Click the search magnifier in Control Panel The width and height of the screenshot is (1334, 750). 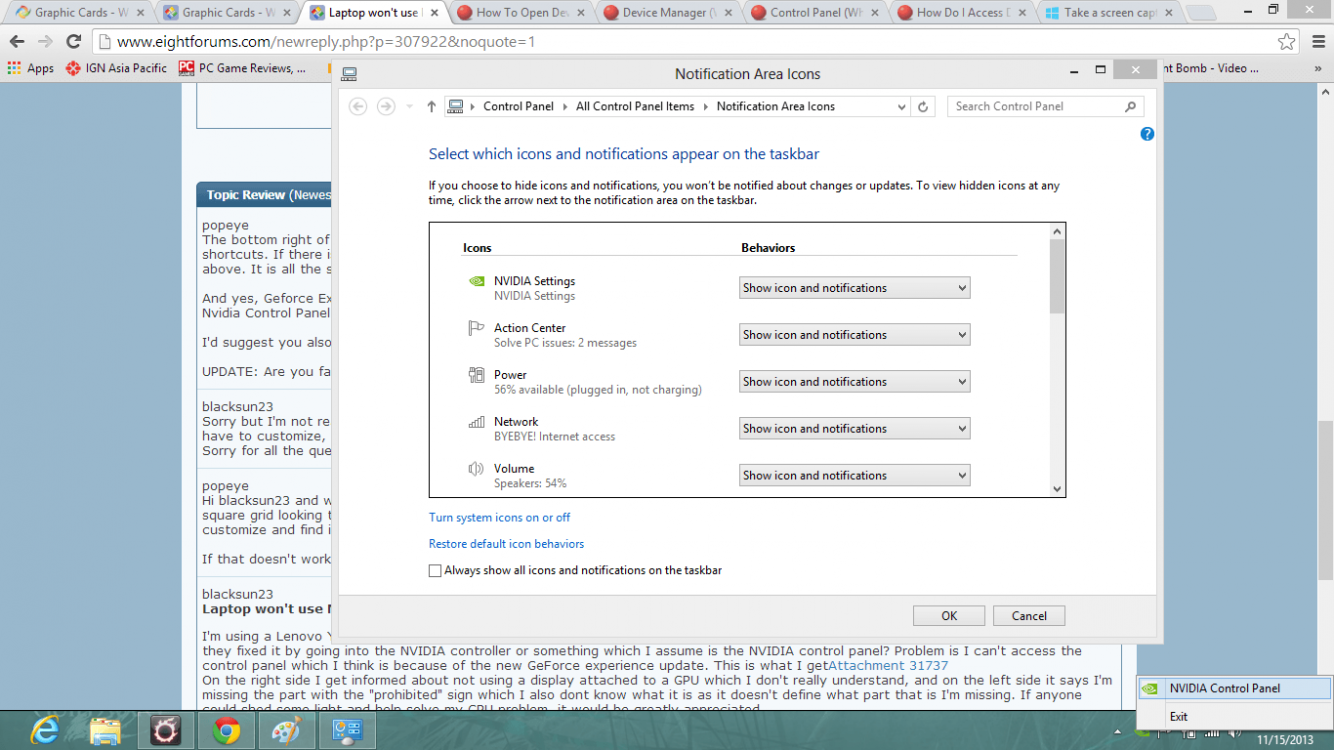[1131, 106]
